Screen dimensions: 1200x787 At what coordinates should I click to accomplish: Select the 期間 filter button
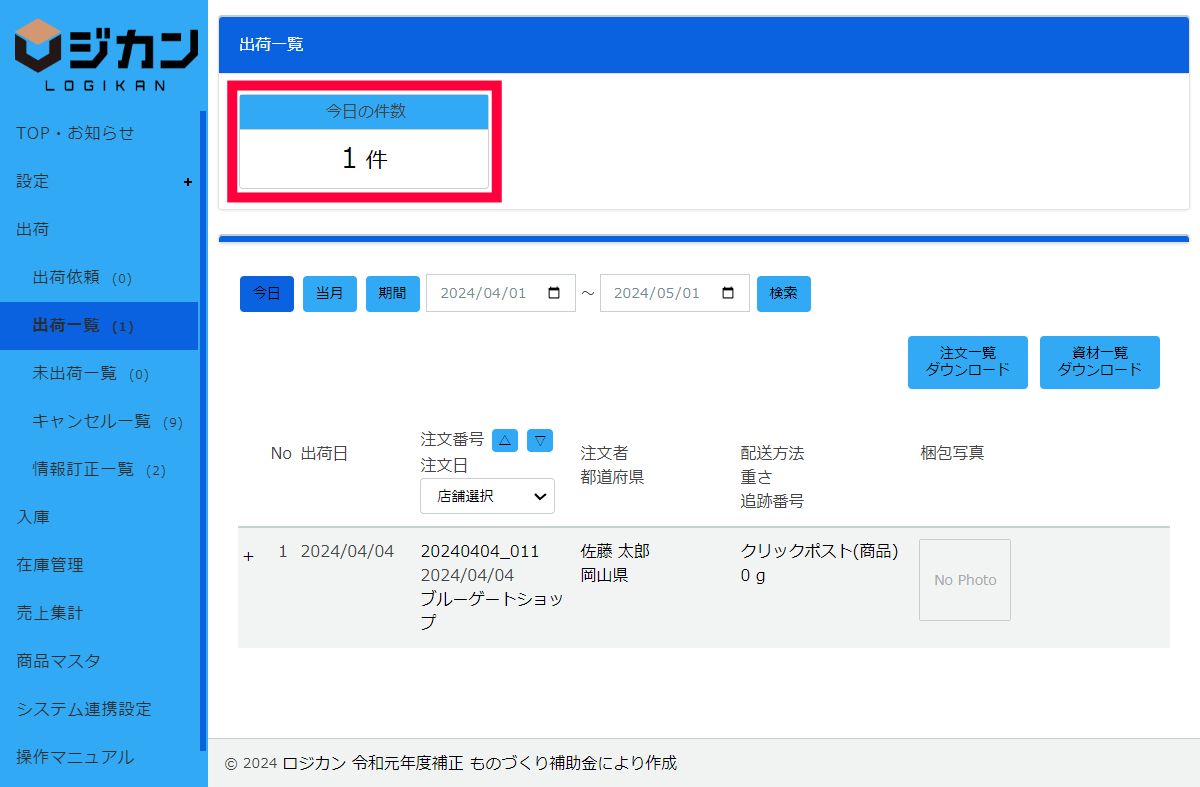[x=392, y=294]
